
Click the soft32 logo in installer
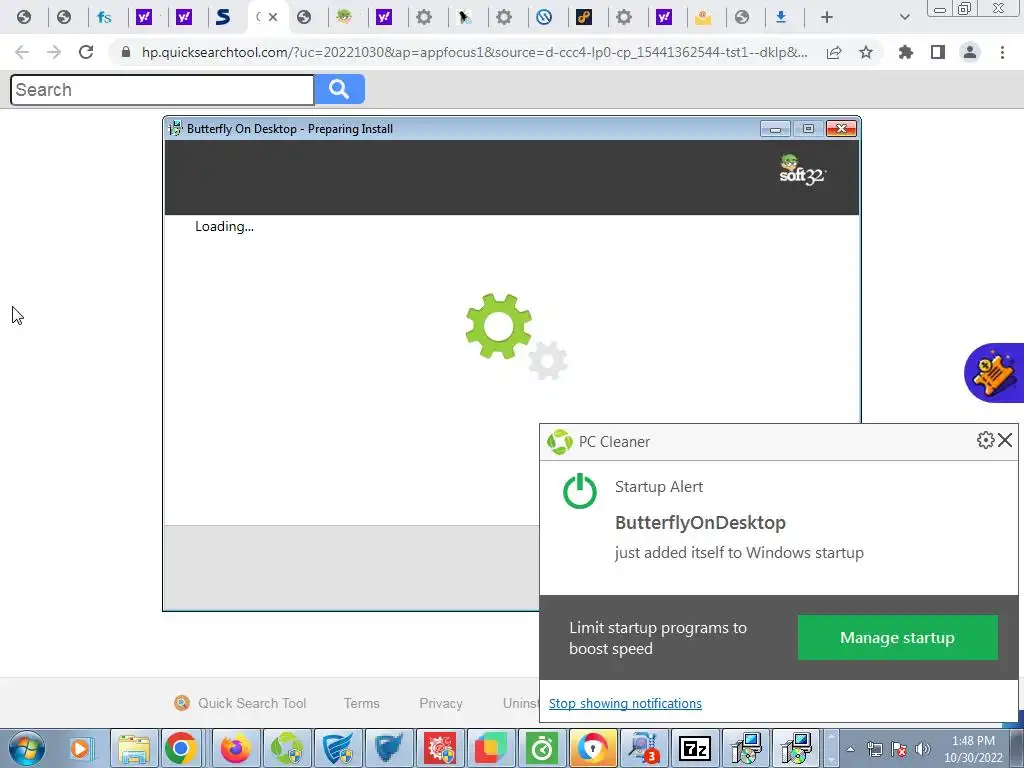click(x=802, y=170)
